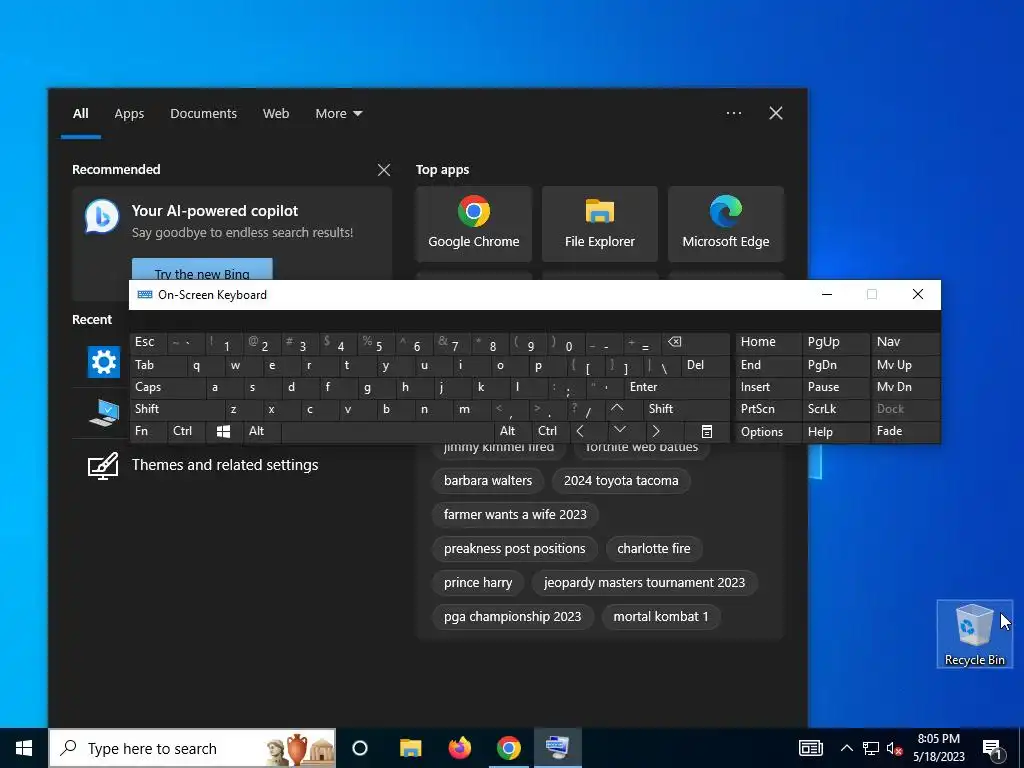Search for farmer wants a wife 2023
This screenshot has height=768, width=1024.
coord(515,515)
